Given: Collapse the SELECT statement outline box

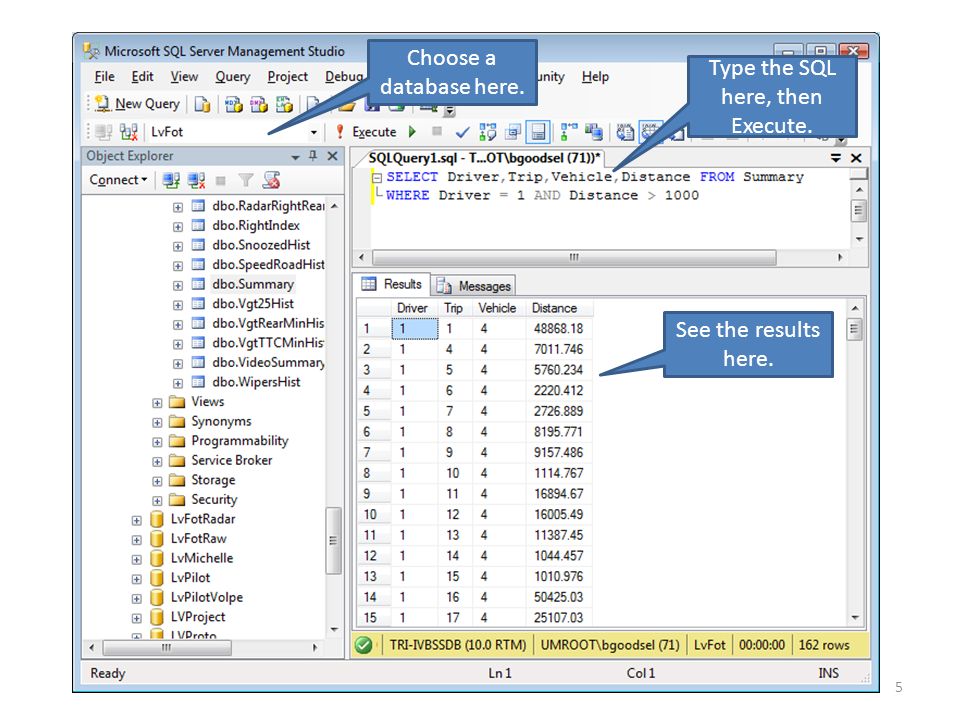Looking at the screenshot, I should (x=377, y=178).
